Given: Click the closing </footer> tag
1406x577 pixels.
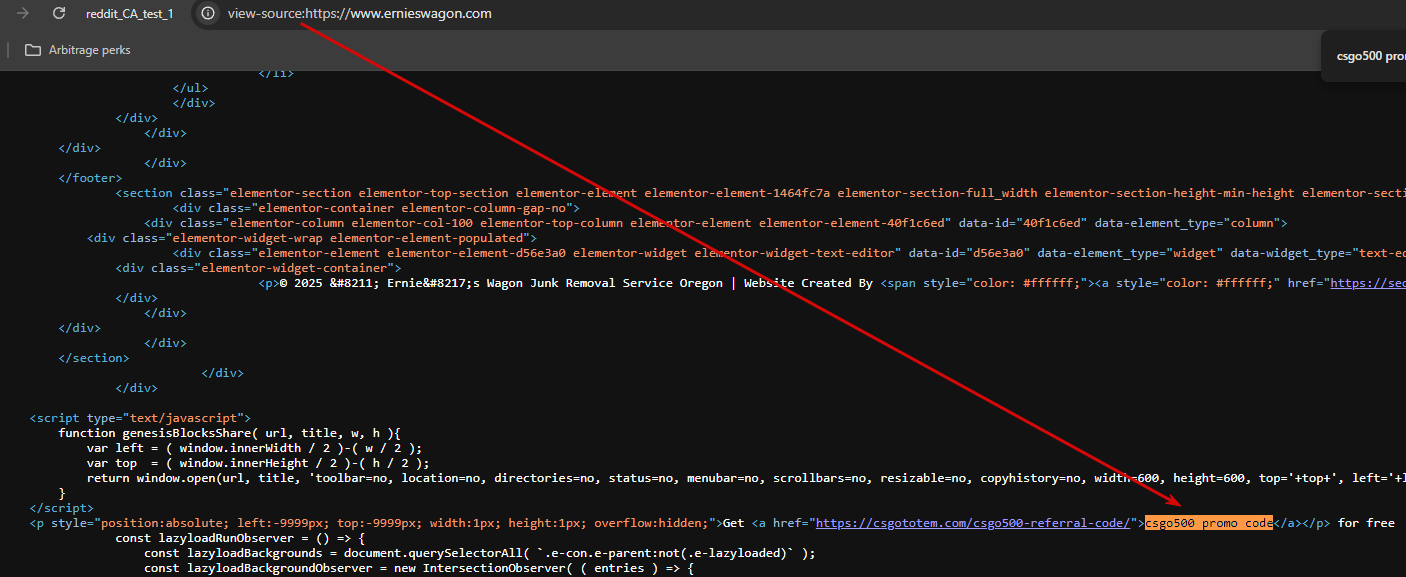Looking at the screenshot, I should point(91,178).
